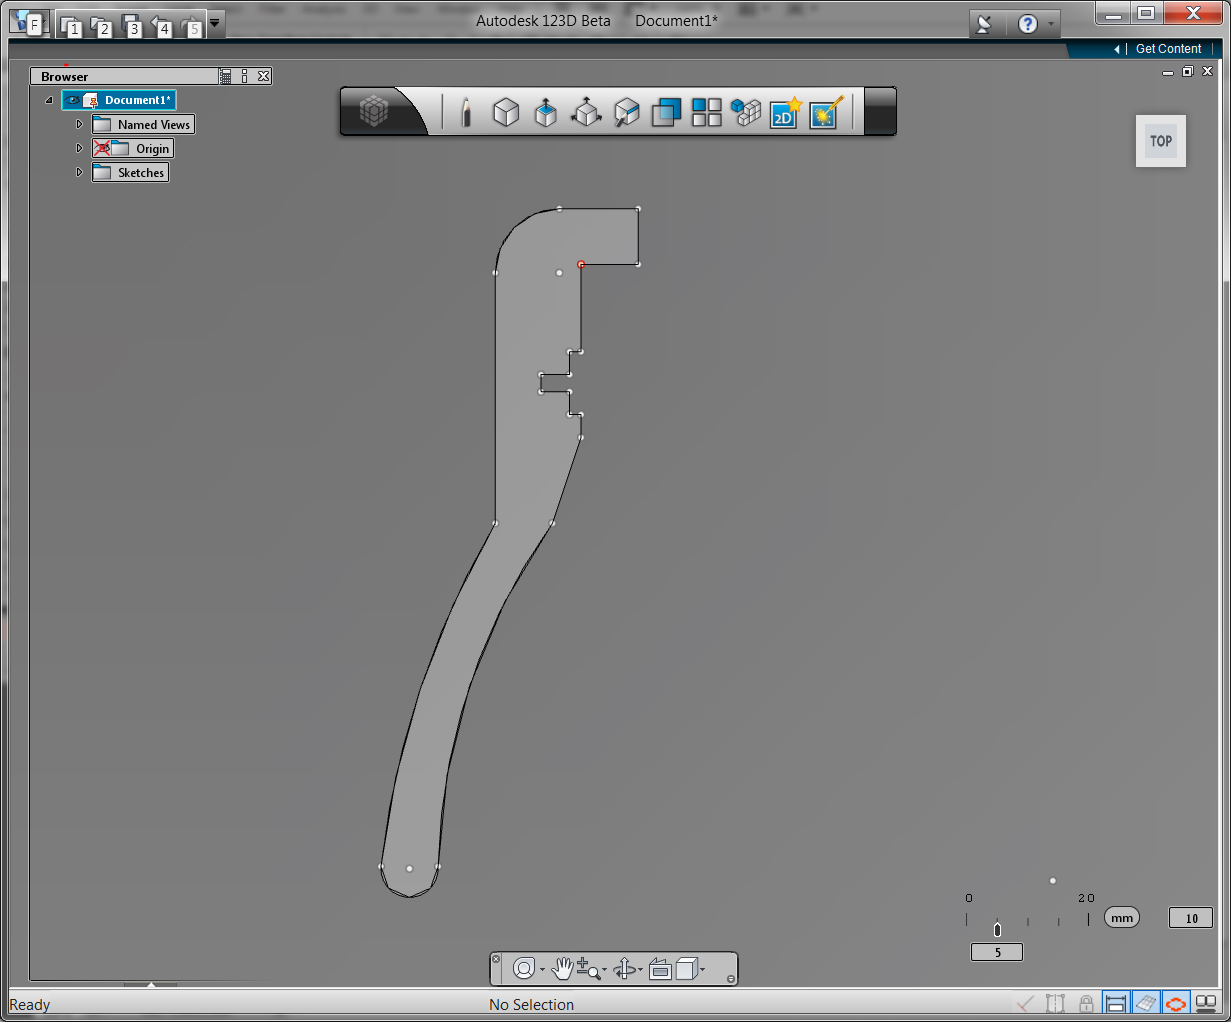This screenshot has width=1231, height=1022.
Task: Open the Zoom tool dropdown arrow
Action: tap(604, 968)
